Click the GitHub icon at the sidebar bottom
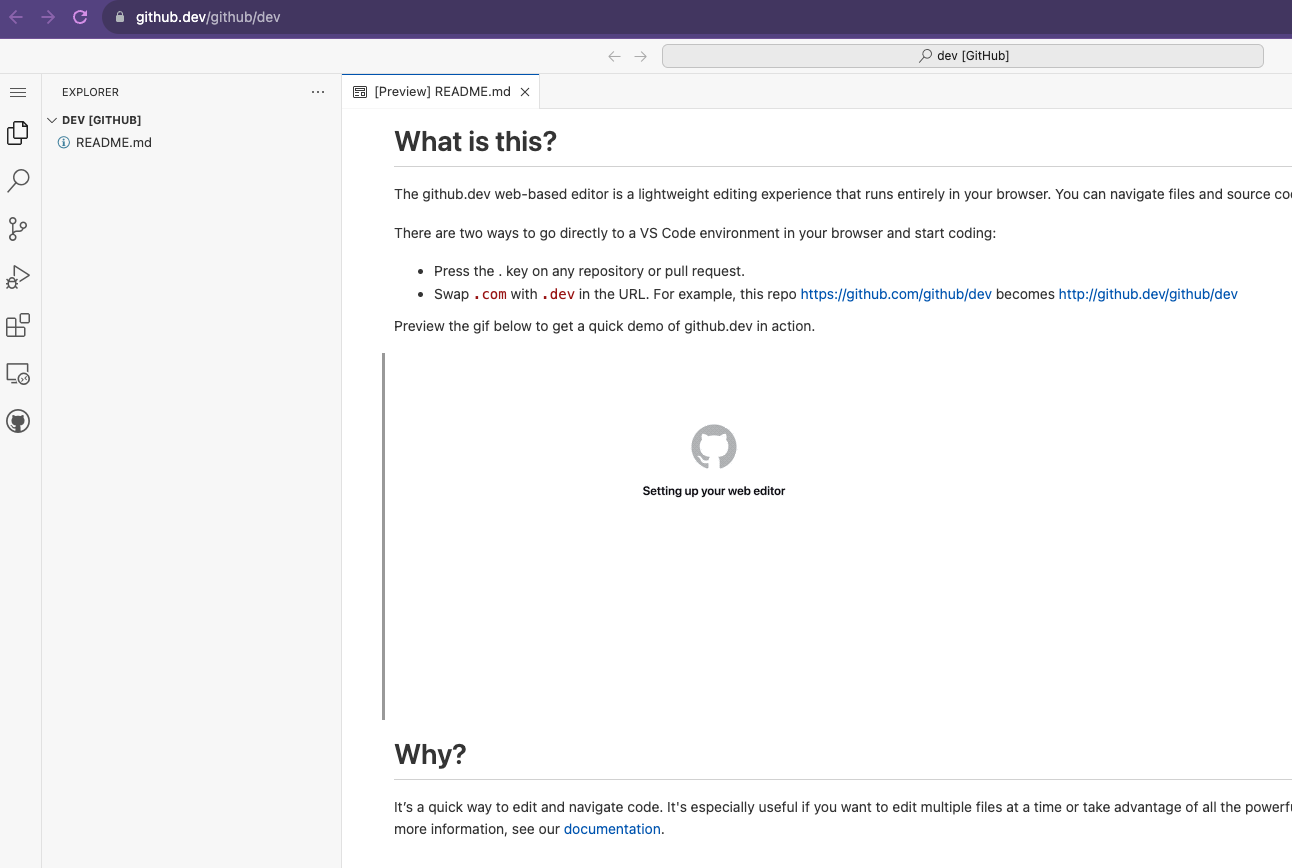This screenshot has width=1292, height=868. tap(17, 421)
